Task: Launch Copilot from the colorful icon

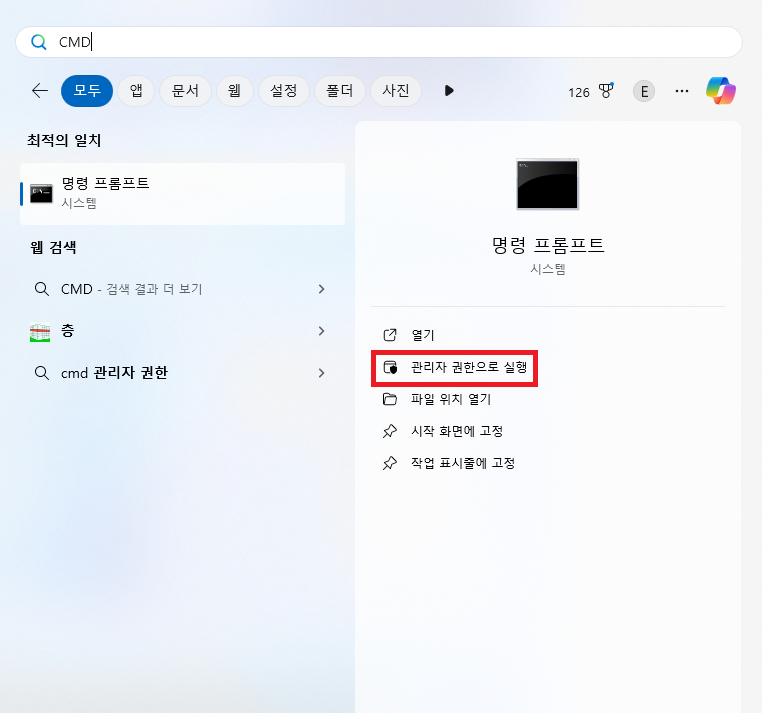Action: 721,91
